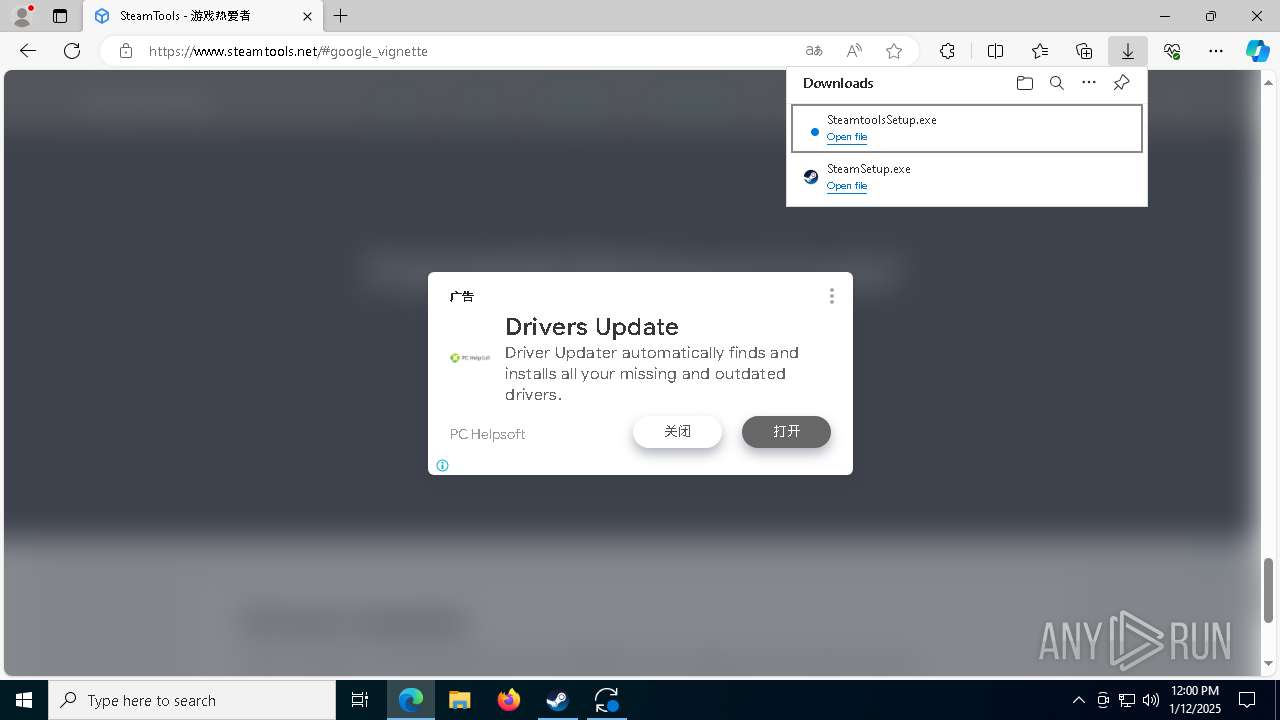Open the tab actions menu icon
Image resolution: width=1280 pixels, height=720 pixels.
[60, 16]
